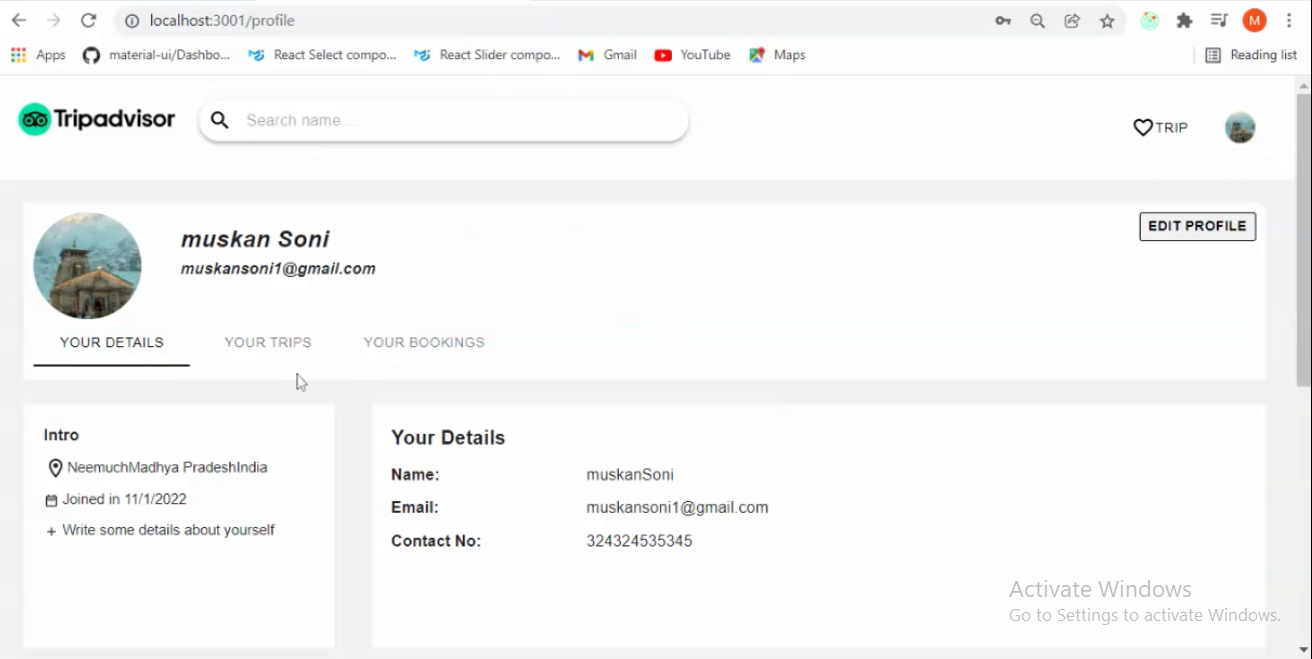Click the magnifier icon in the search bar
Viewport: 1312px width, 659px height.
220,120
